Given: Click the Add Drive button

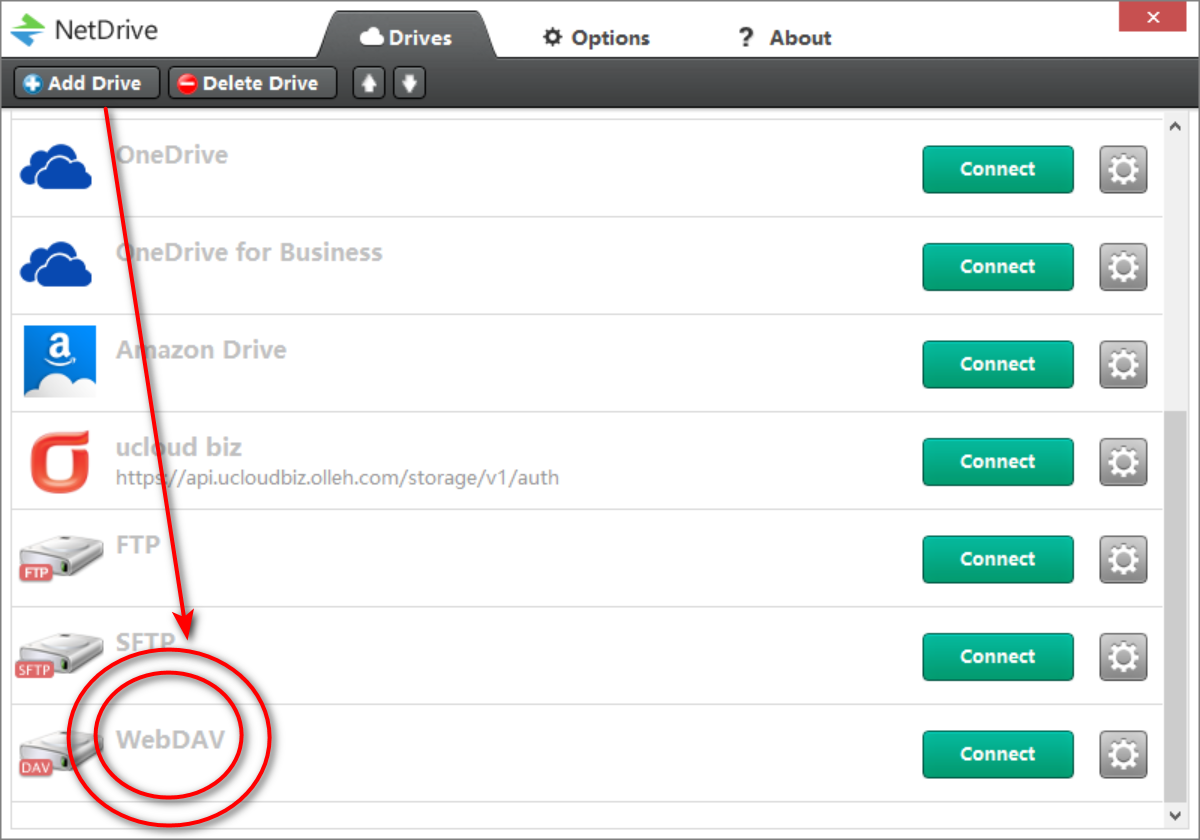Looking at the screenshot, I should pos(87,83).
